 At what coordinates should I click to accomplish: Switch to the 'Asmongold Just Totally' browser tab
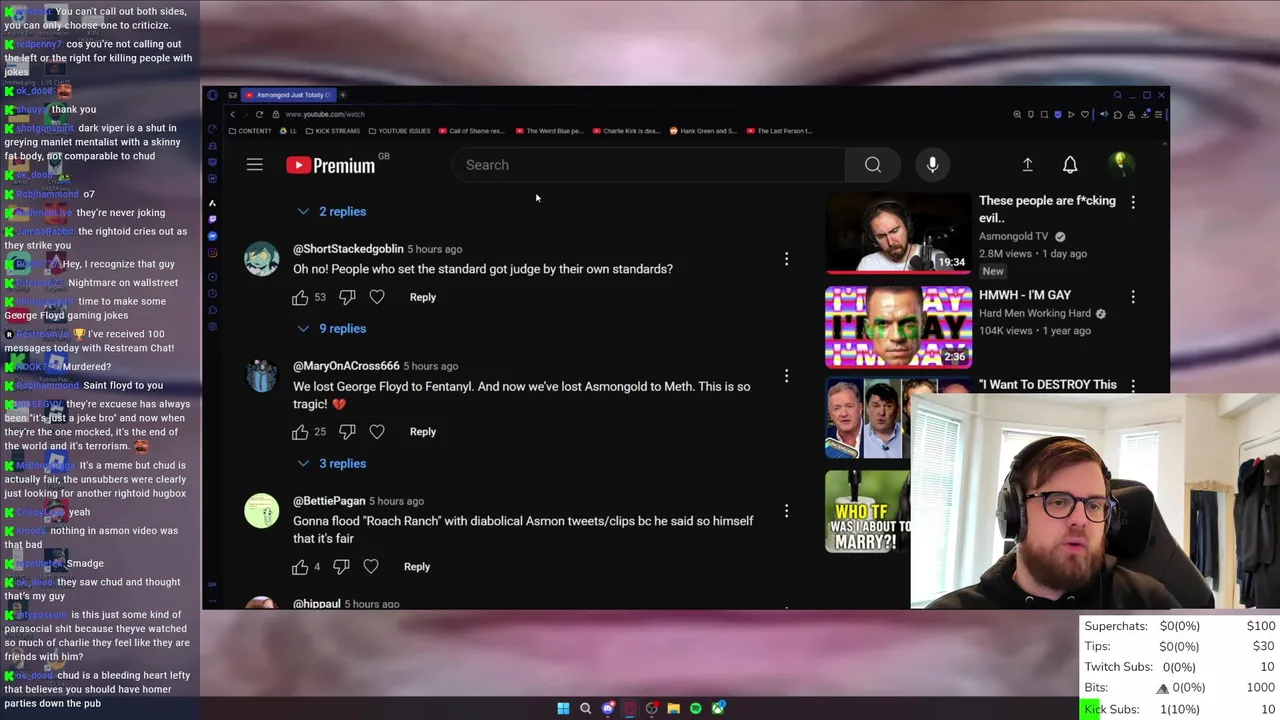click(287, 95)
